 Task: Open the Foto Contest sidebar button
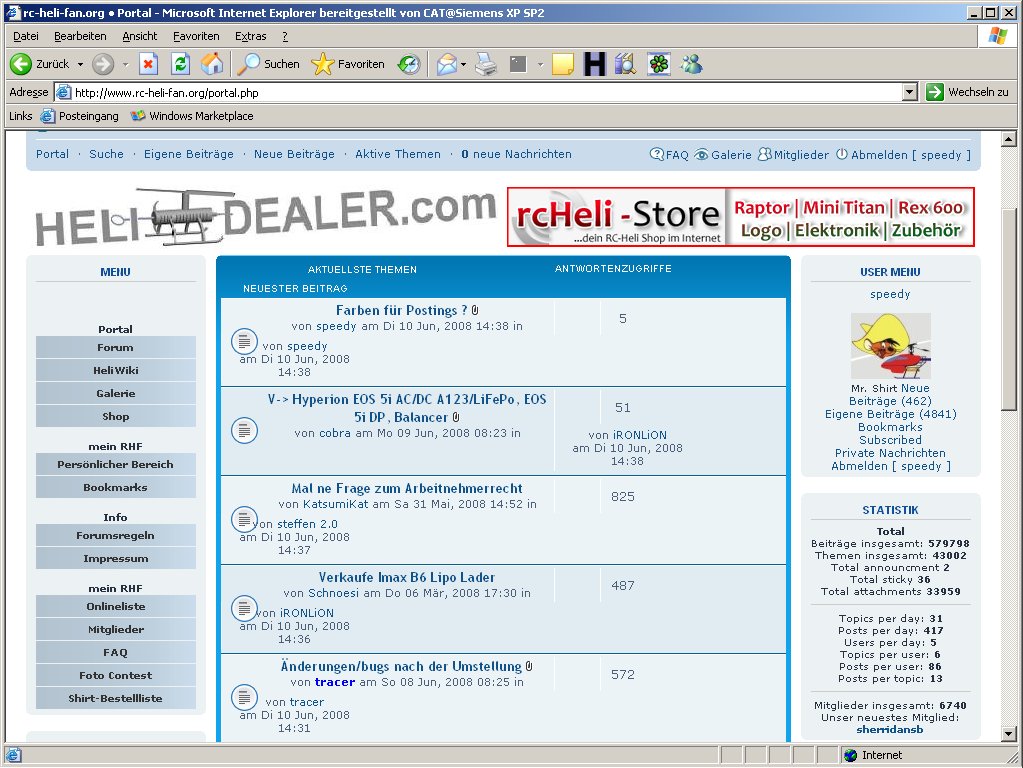(115, 676)
